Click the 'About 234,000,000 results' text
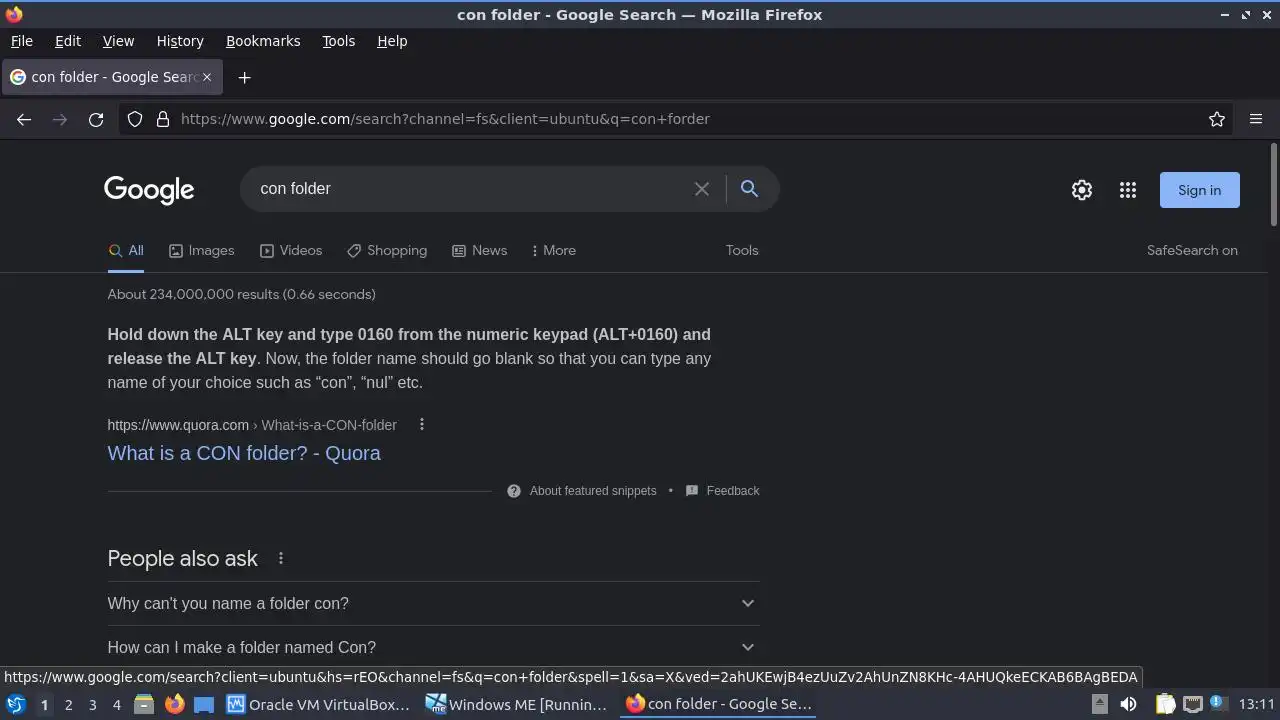Image resolution: width=1280 pixels, height=720 pixels. [241, 294]
